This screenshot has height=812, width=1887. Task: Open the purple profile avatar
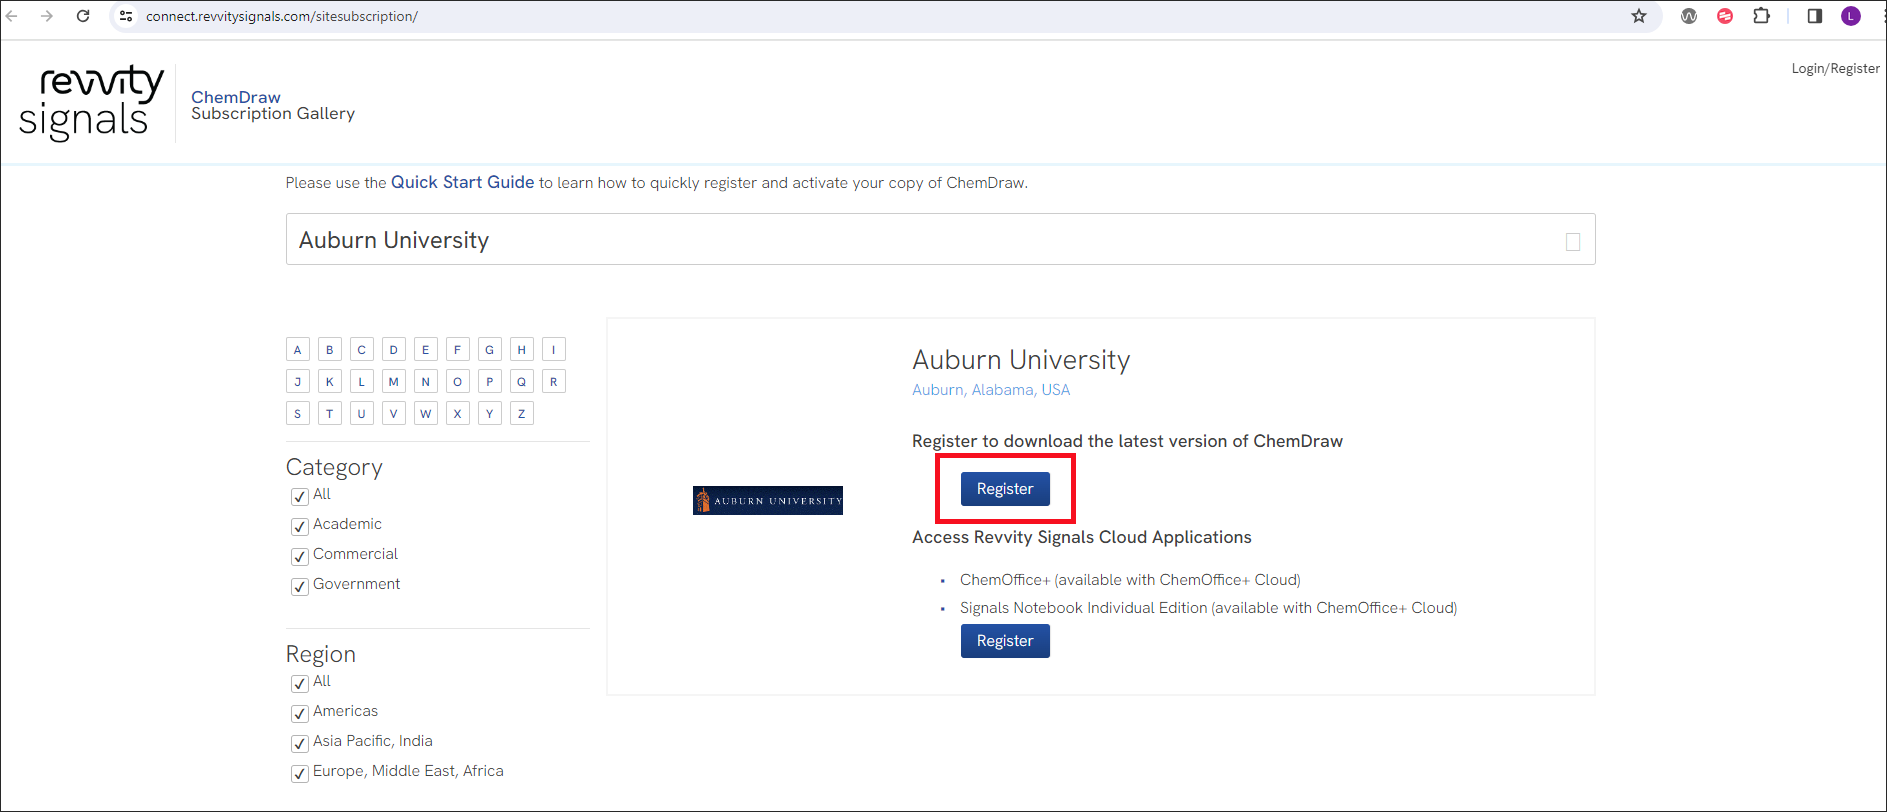[1851, 16]
